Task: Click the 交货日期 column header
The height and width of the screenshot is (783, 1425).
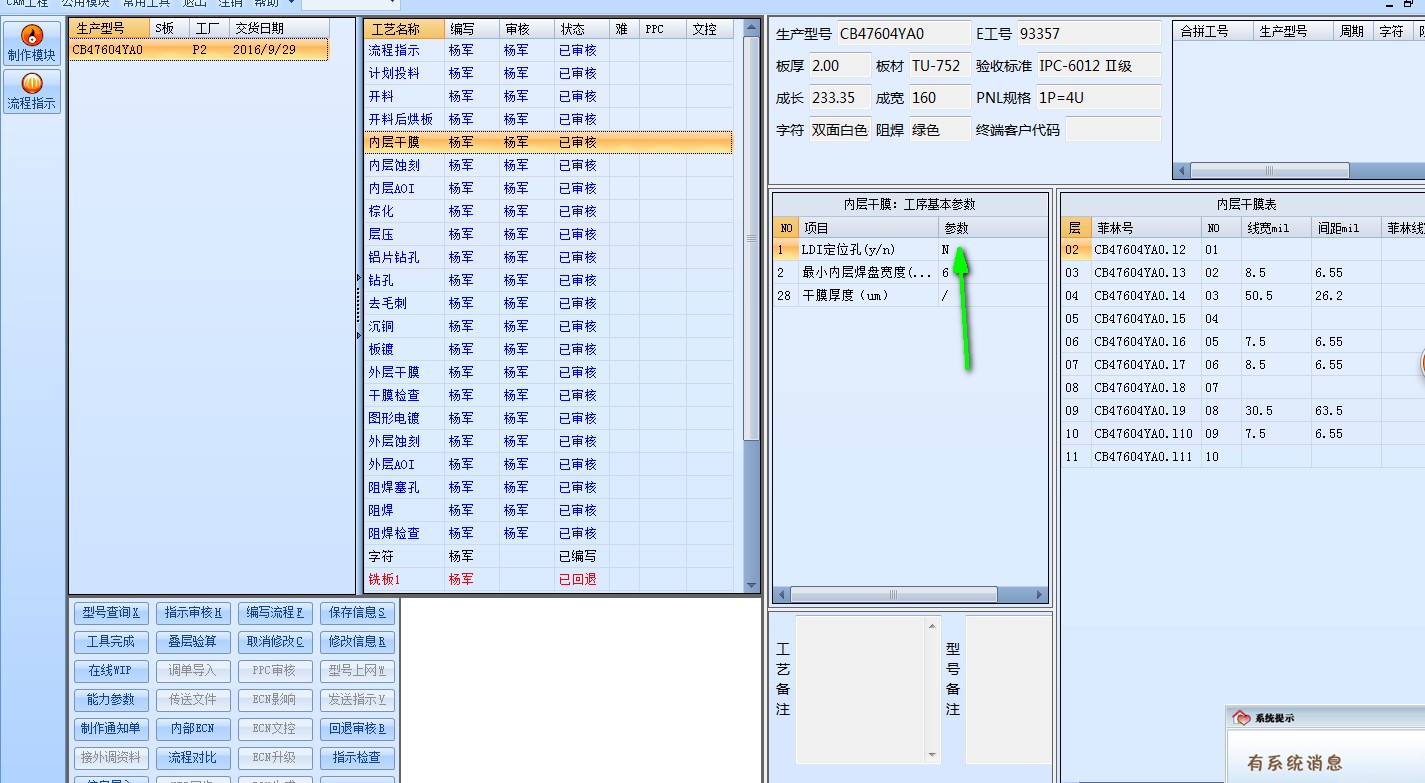Action: click(279, 28)
